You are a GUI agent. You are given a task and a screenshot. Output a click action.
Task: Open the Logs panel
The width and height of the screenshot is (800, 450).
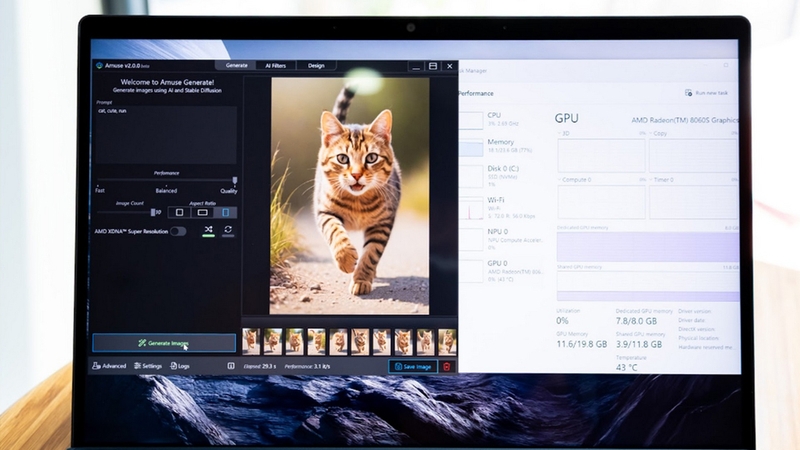pyautogui.click(x=180, y=366)
